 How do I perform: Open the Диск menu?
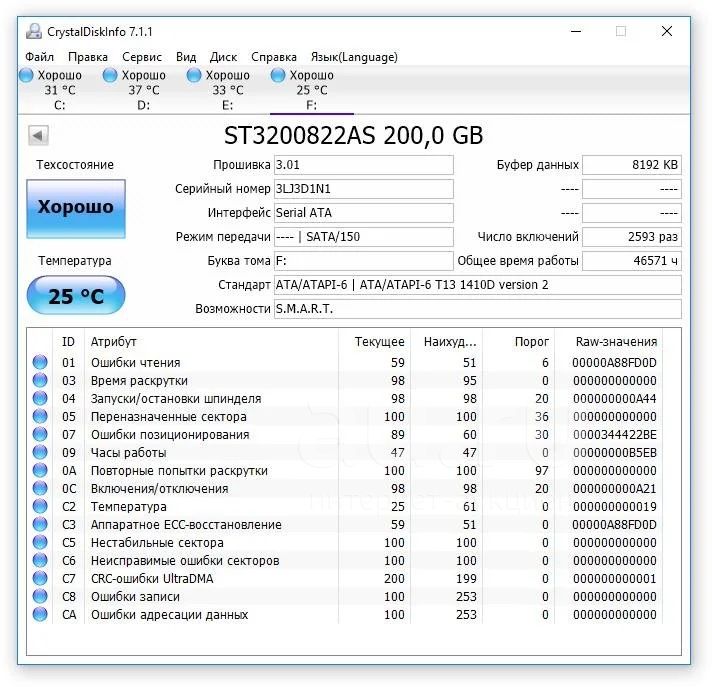pyautogui.click(x=223, y=57)
